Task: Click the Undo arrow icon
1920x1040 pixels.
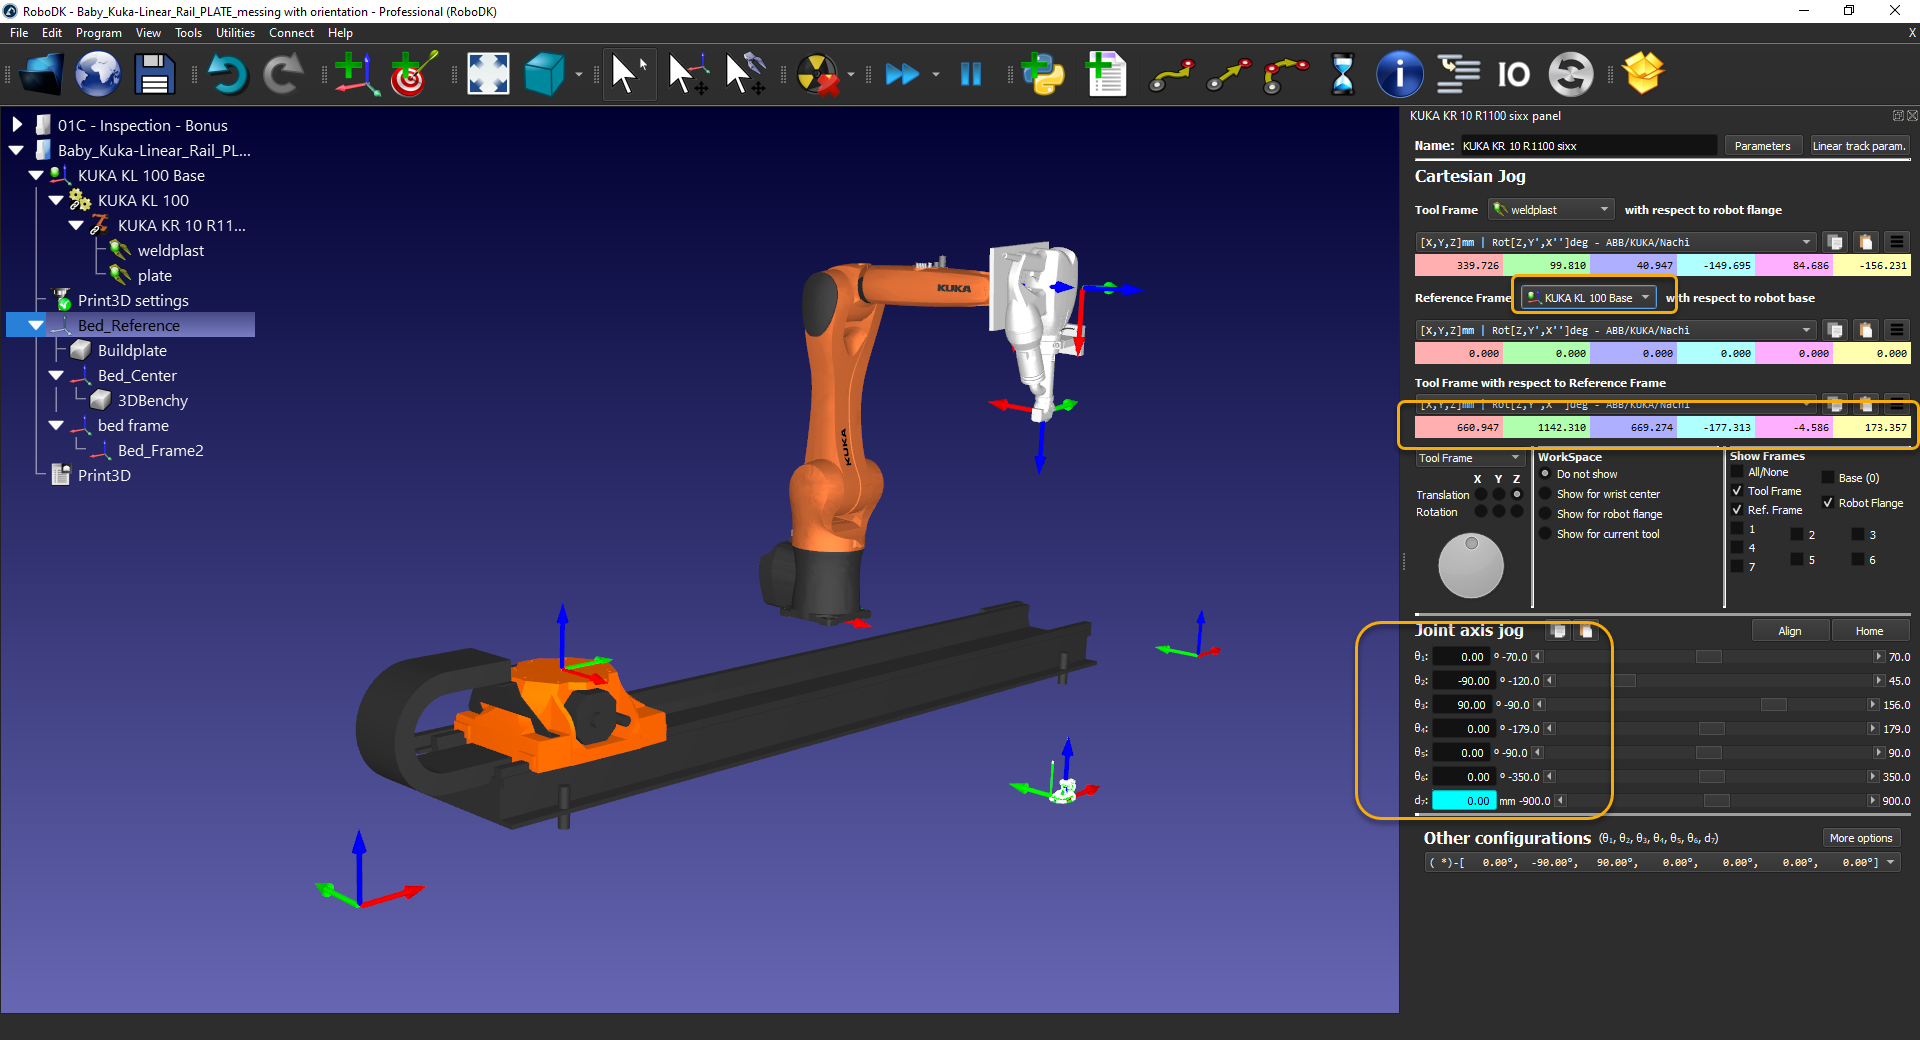Action: tap(228, 75)
